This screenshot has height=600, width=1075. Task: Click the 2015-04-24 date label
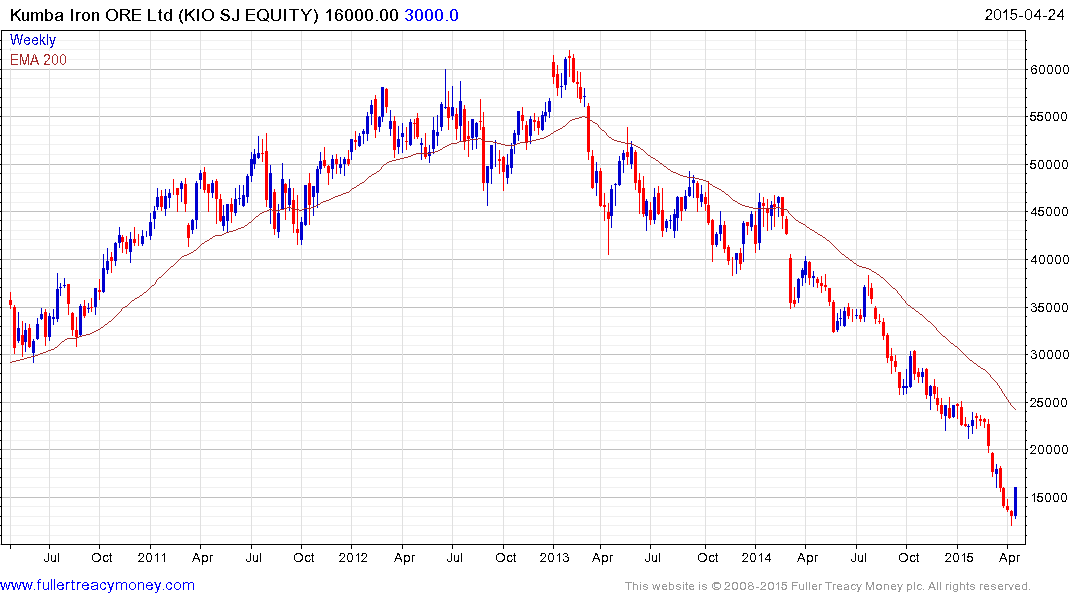click(1024, 14)
